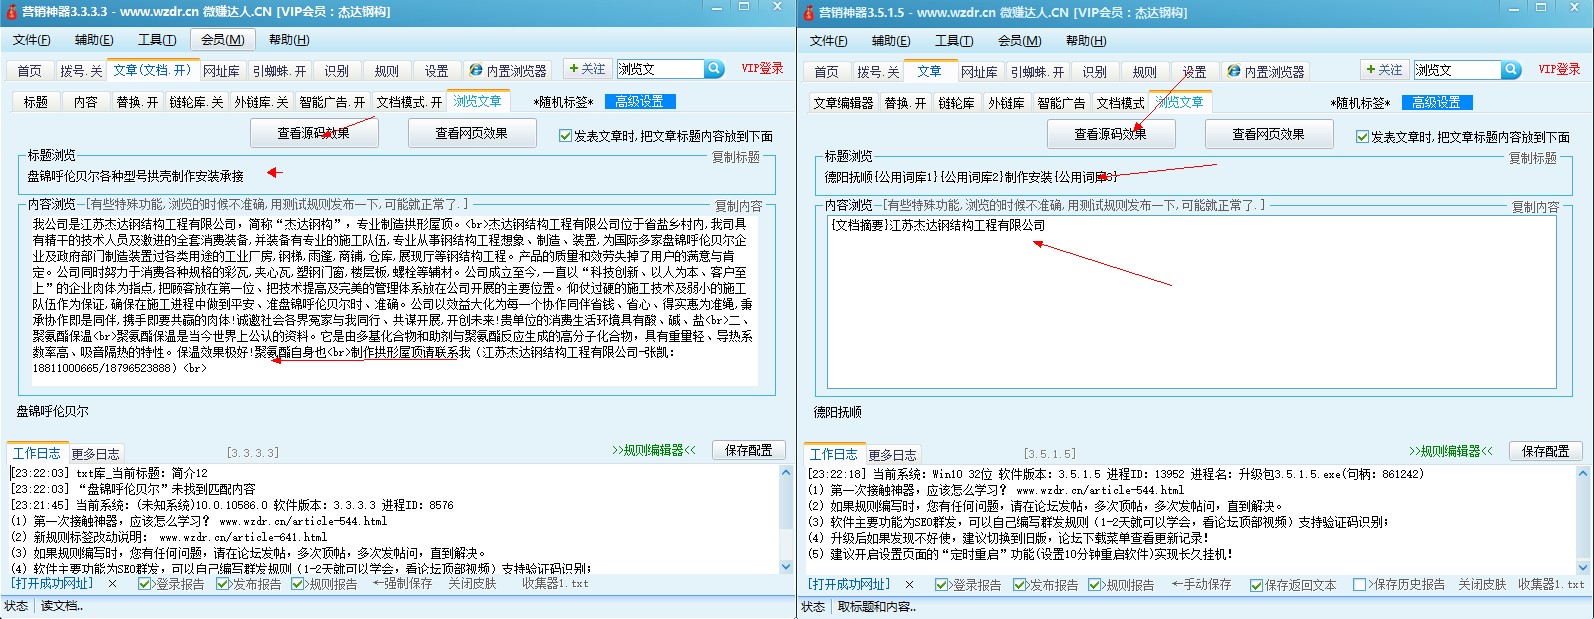Click *随机标签* label in 3.5.1.5 window

click(x=1361, y=103)
